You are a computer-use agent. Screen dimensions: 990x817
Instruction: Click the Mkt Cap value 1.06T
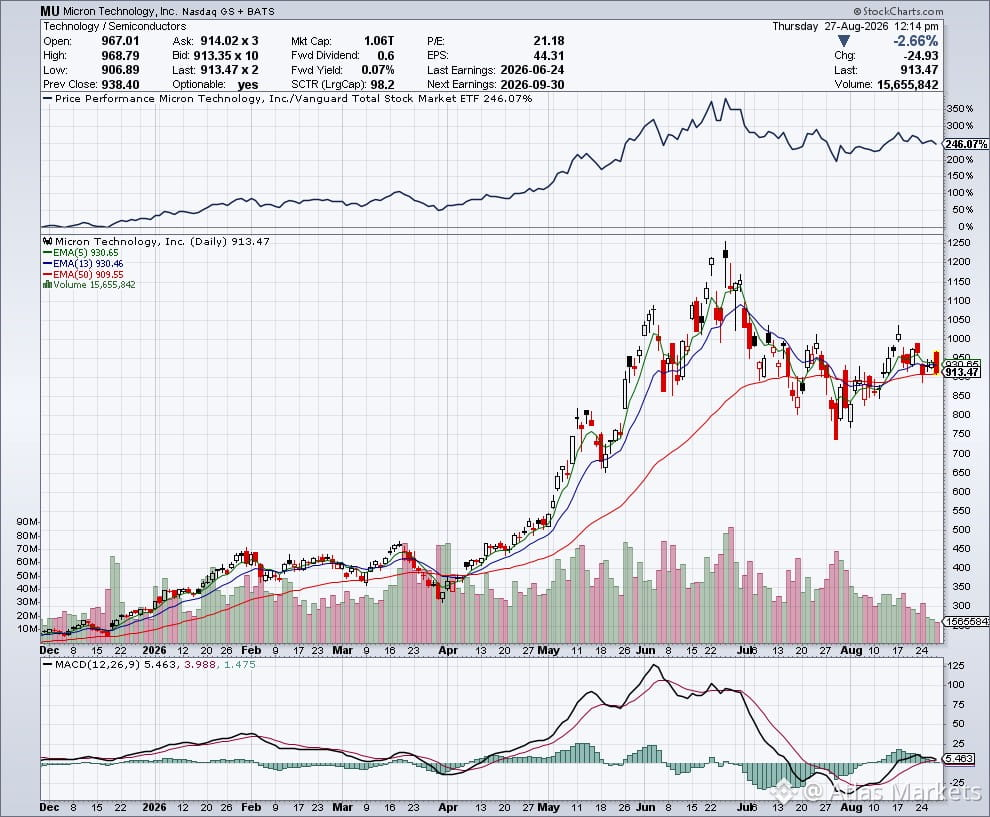coord(379,41)
